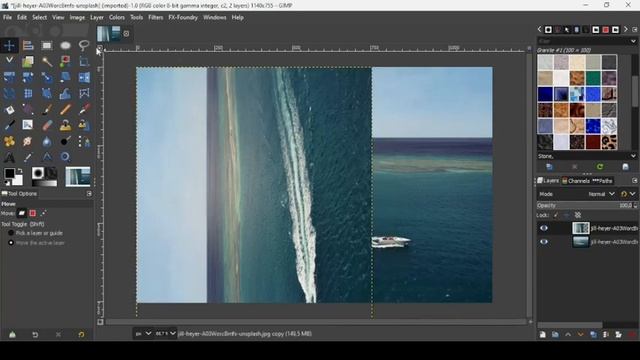Open the Filters menu
Image resolution: width=640 pixels, height=360 pixels.
(155, 18)
